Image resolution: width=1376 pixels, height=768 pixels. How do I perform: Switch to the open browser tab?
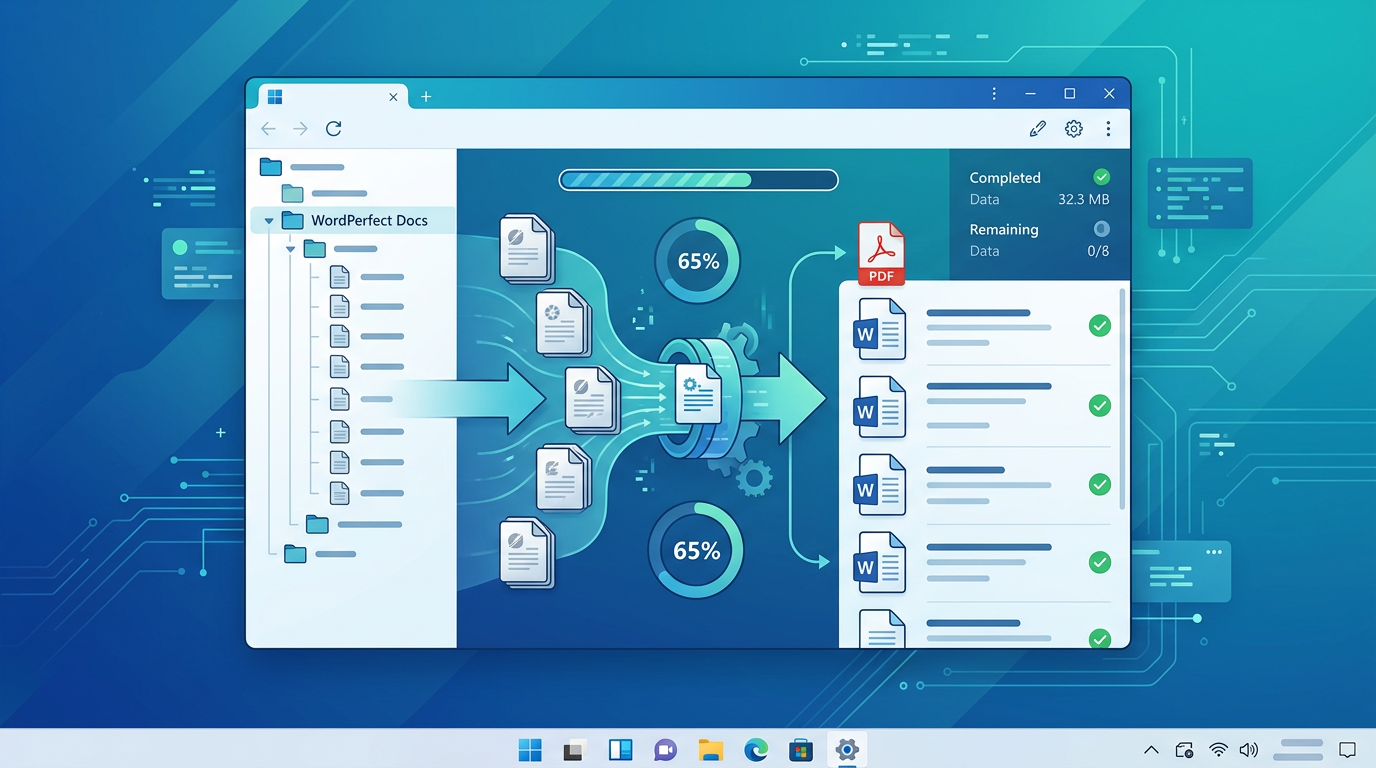click(x=330, y=96)
